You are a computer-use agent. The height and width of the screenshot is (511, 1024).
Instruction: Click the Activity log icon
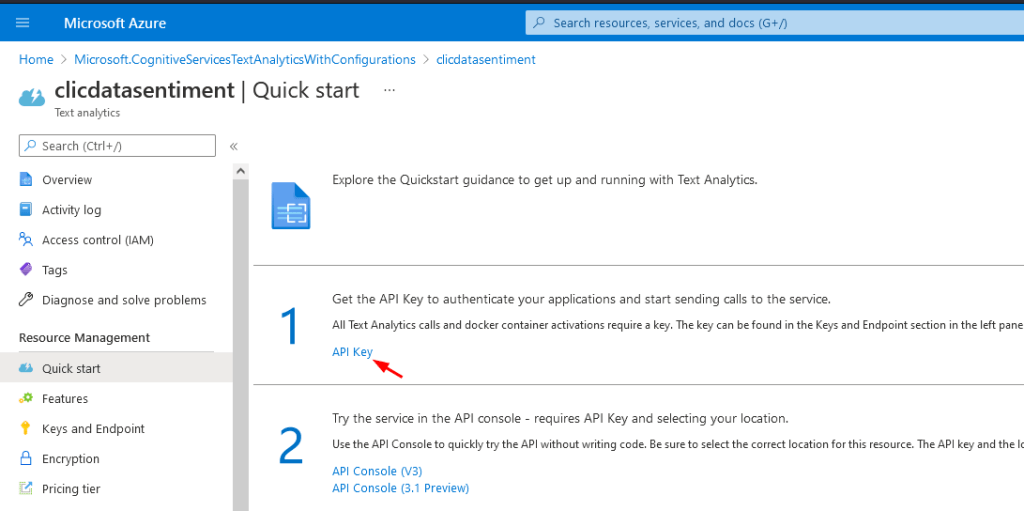click(x=25, y=210)
